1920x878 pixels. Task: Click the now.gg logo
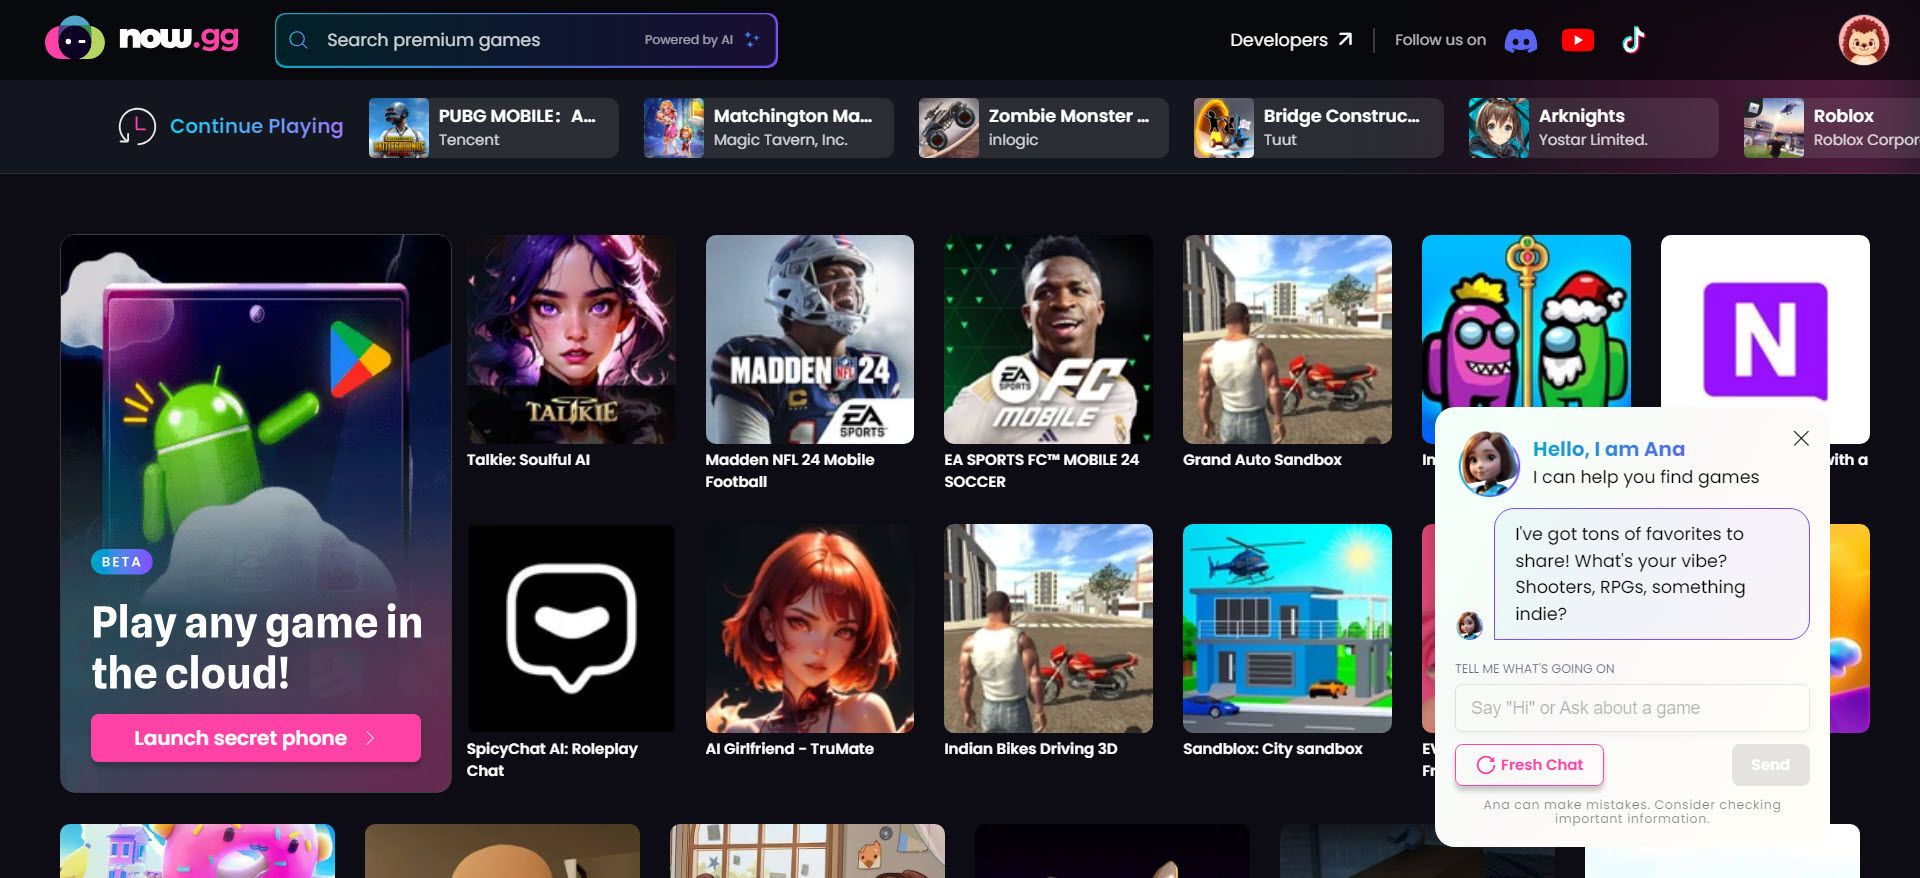142,39
